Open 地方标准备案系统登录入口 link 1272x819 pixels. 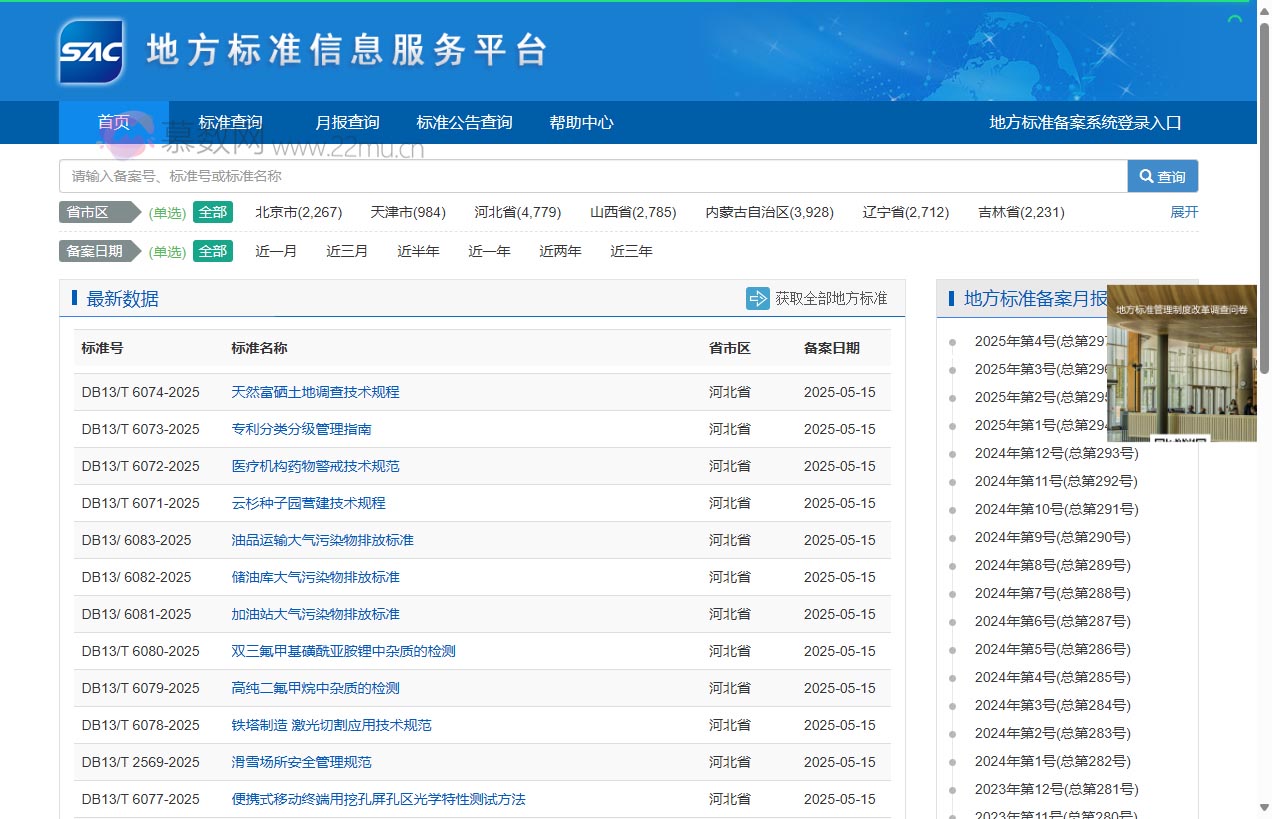click(x=1085, y=123)
